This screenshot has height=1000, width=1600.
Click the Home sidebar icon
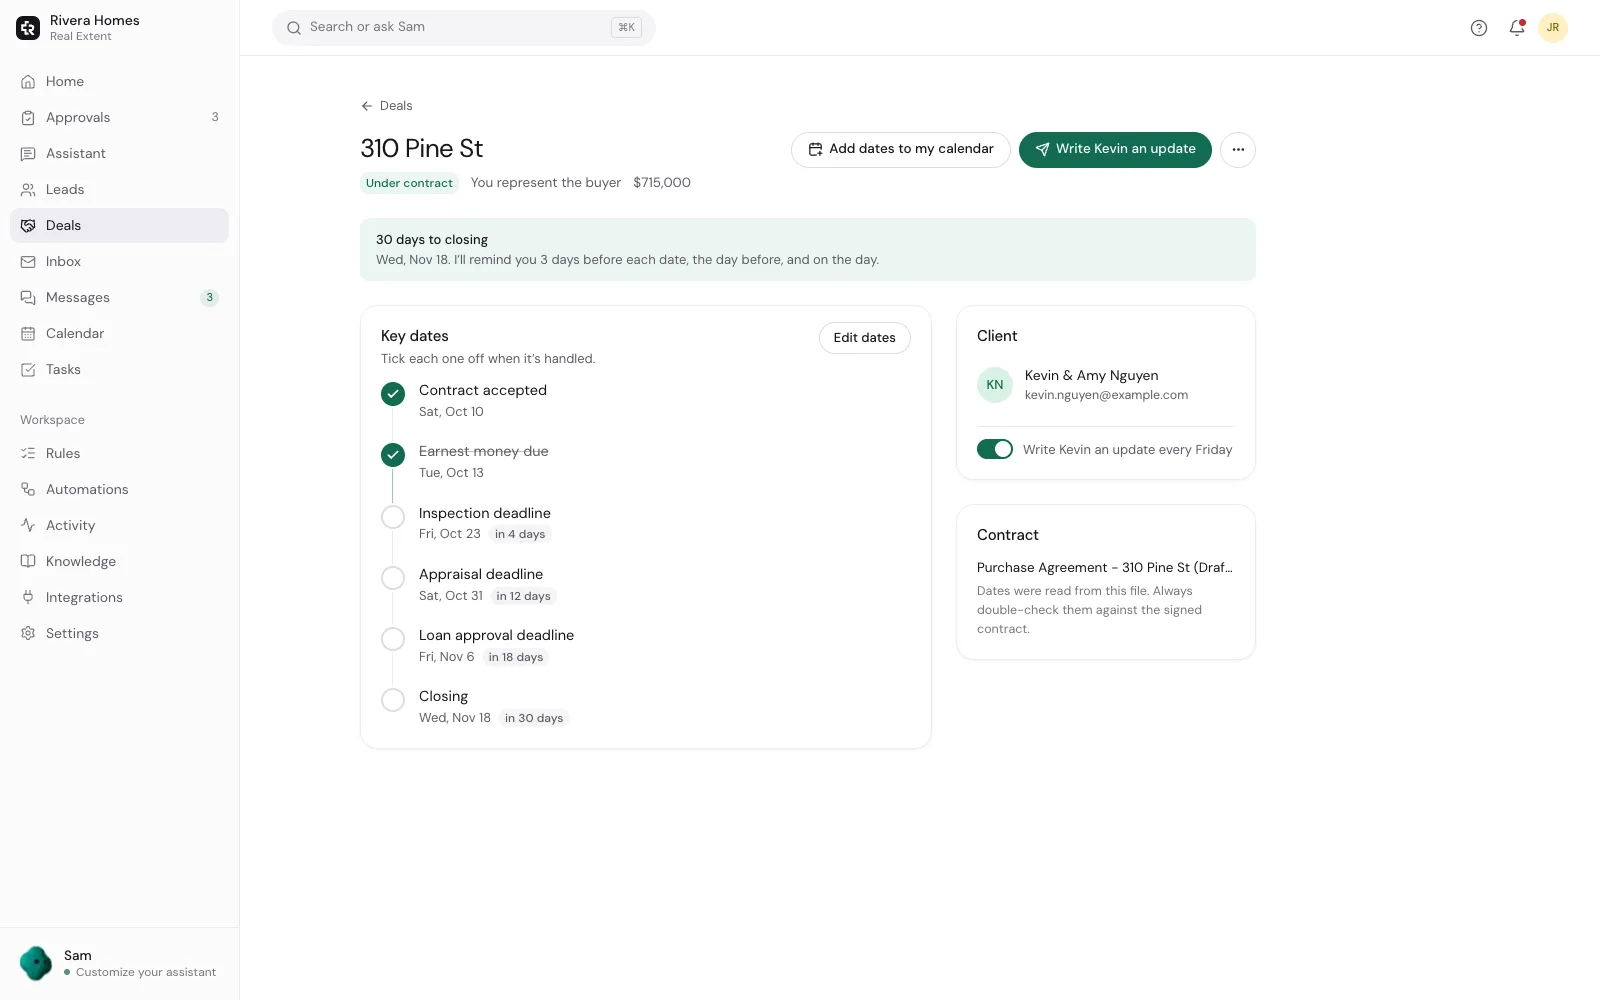tap(28, 82)
